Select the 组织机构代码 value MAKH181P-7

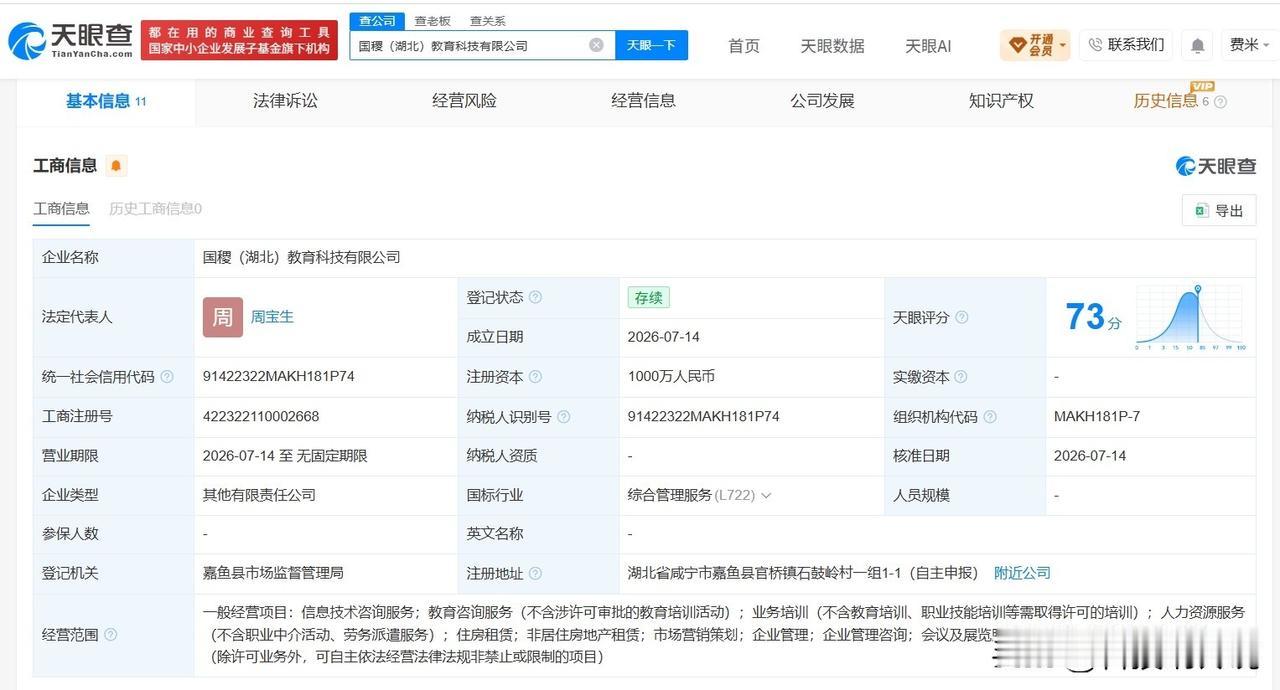pyautogui.click(x=1097, y=416)
